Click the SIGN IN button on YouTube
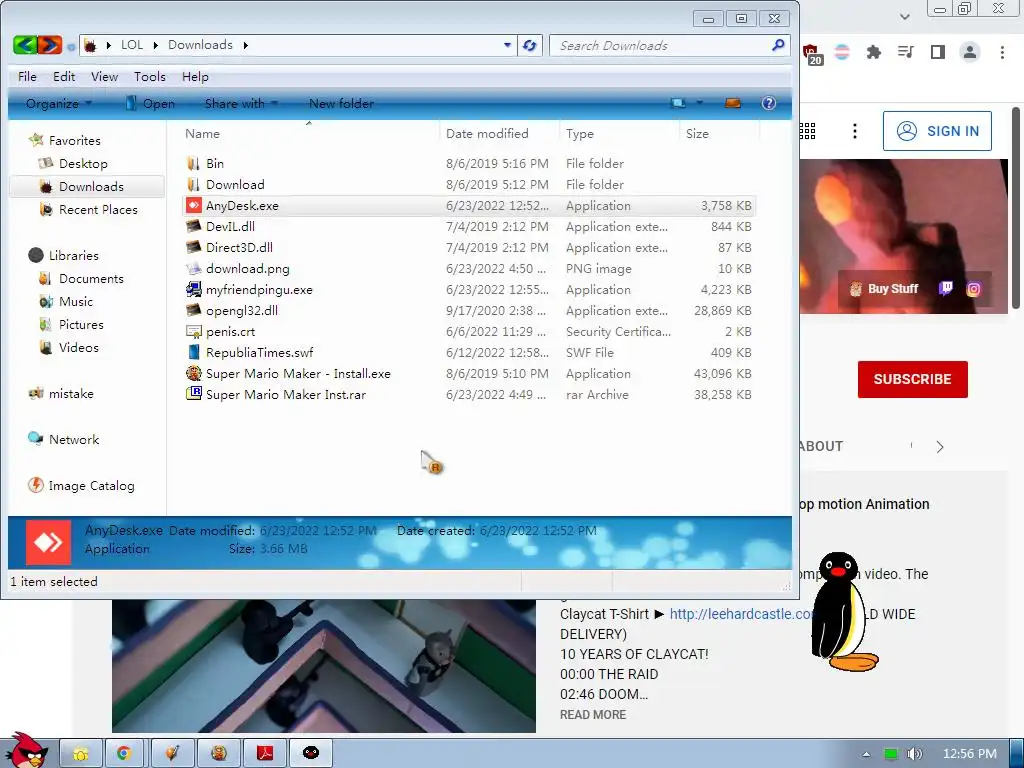This screenshot has height=768, width=1024. coord(937,131)
